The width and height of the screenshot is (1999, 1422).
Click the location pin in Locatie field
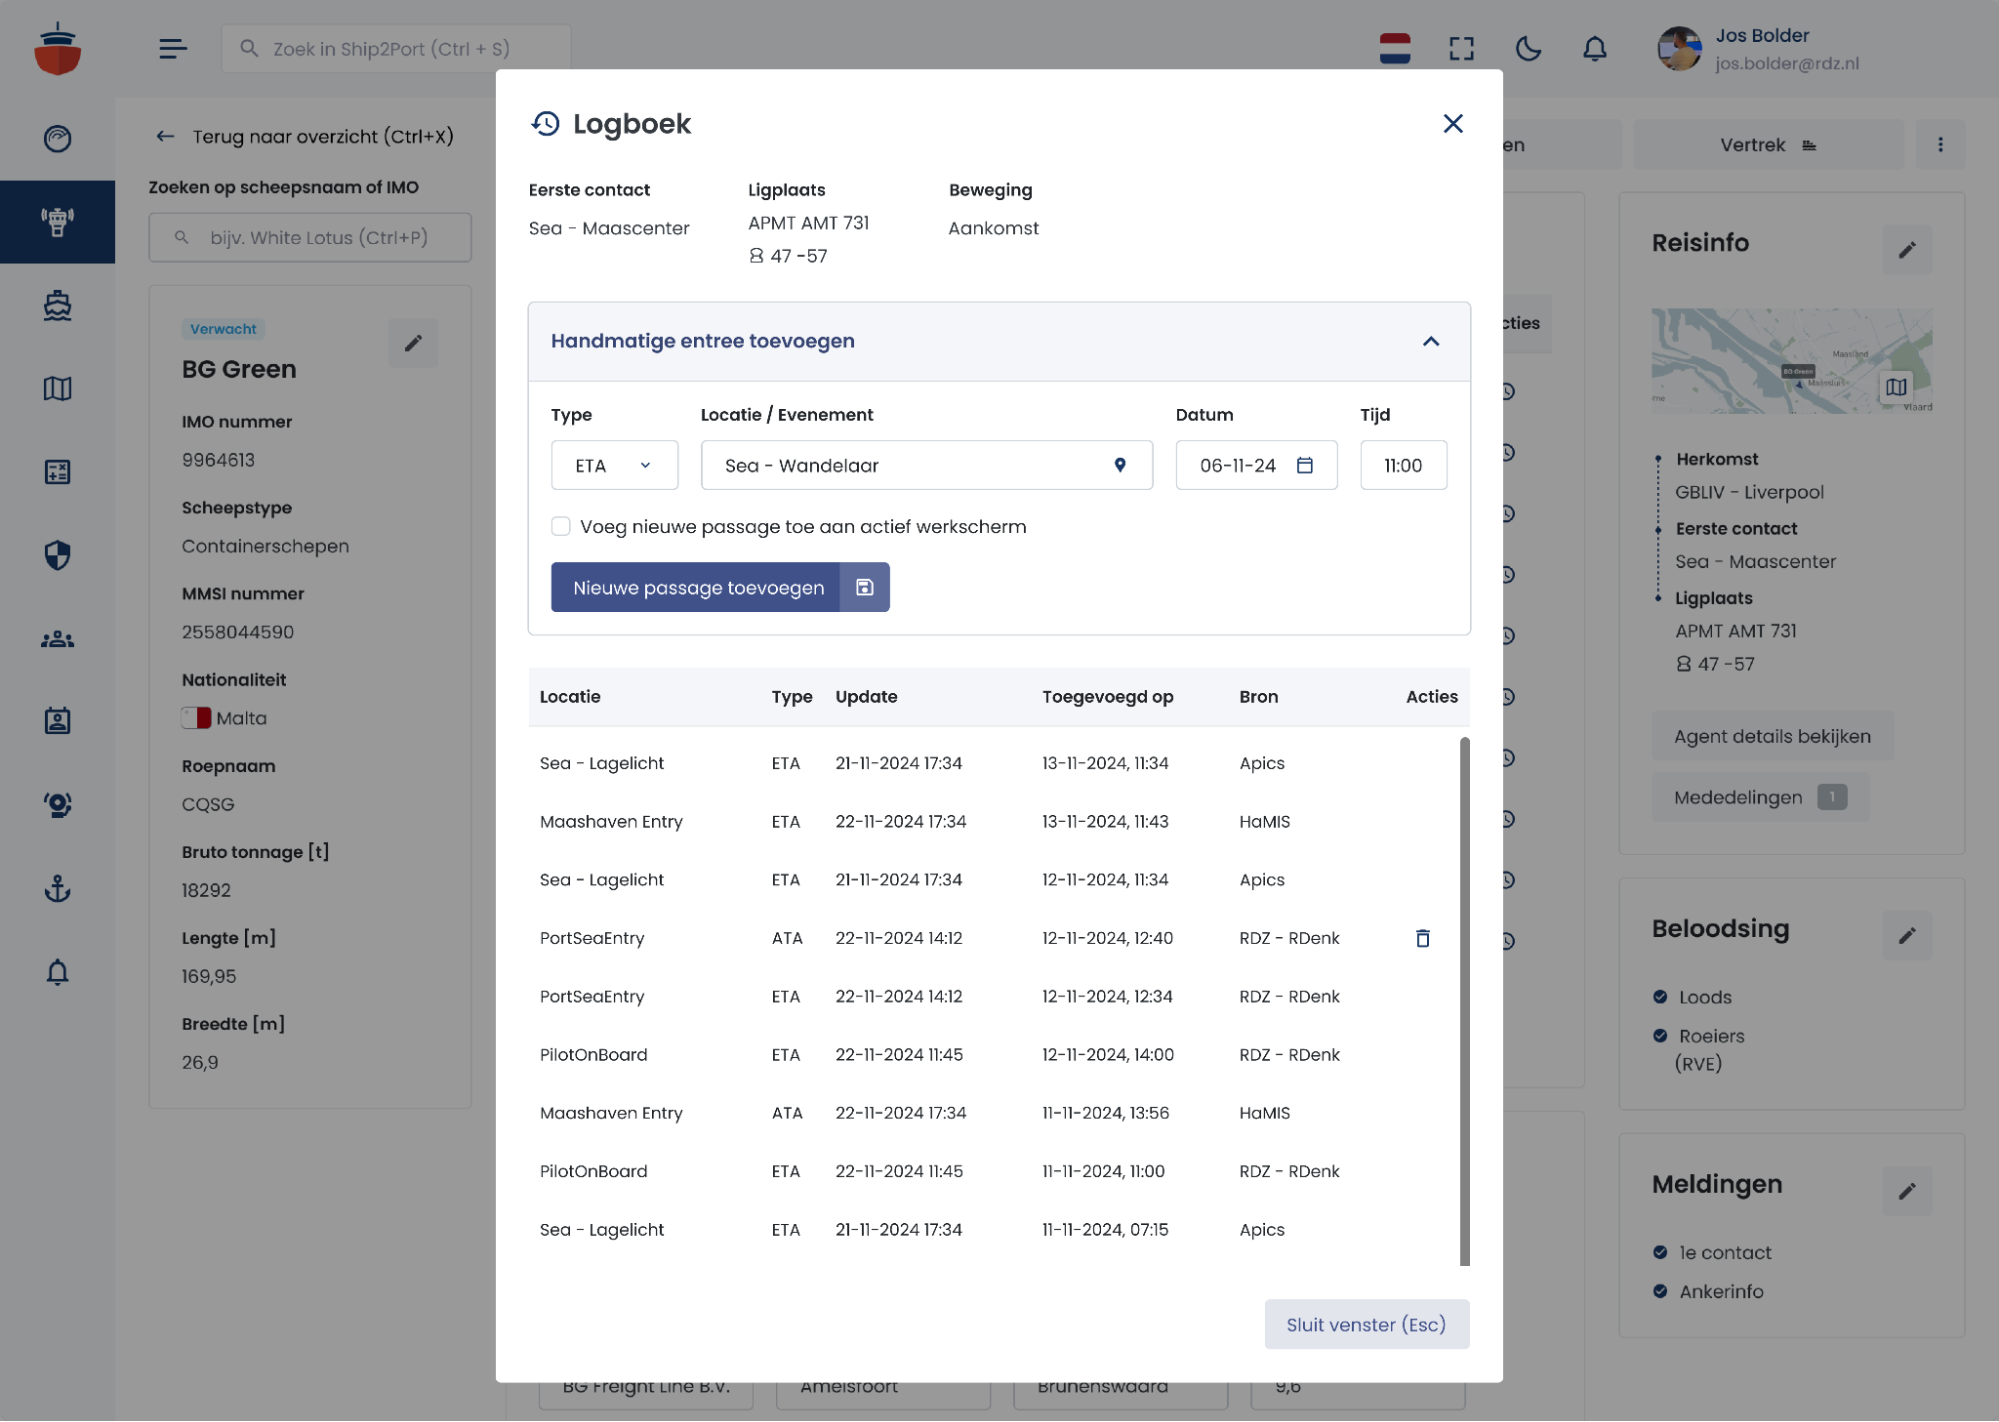tap(1120, 465)
